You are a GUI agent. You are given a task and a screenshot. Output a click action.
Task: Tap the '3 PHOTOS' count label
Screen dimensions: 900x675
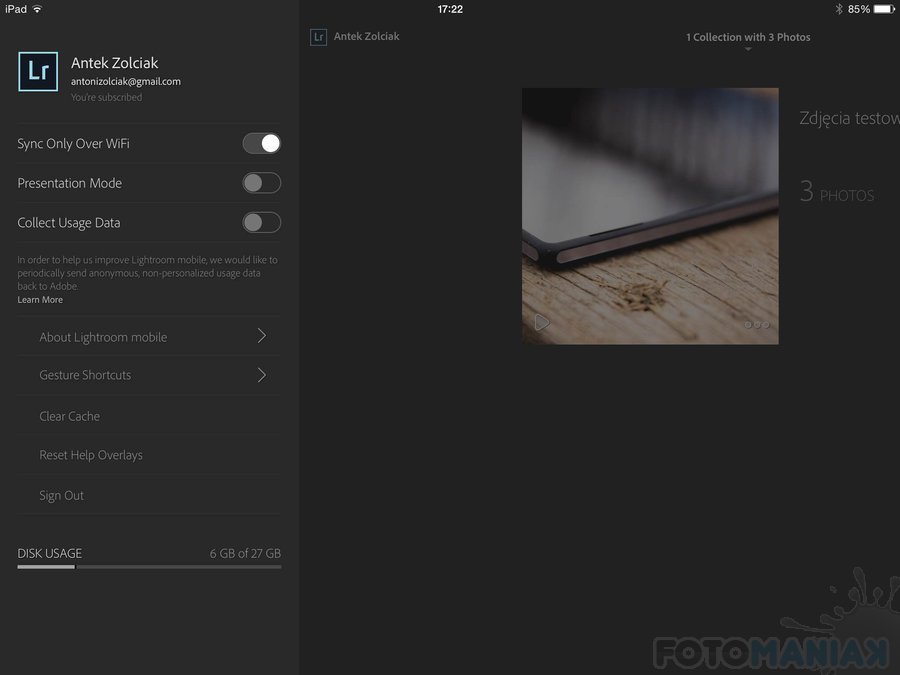[x=837, y=192]
